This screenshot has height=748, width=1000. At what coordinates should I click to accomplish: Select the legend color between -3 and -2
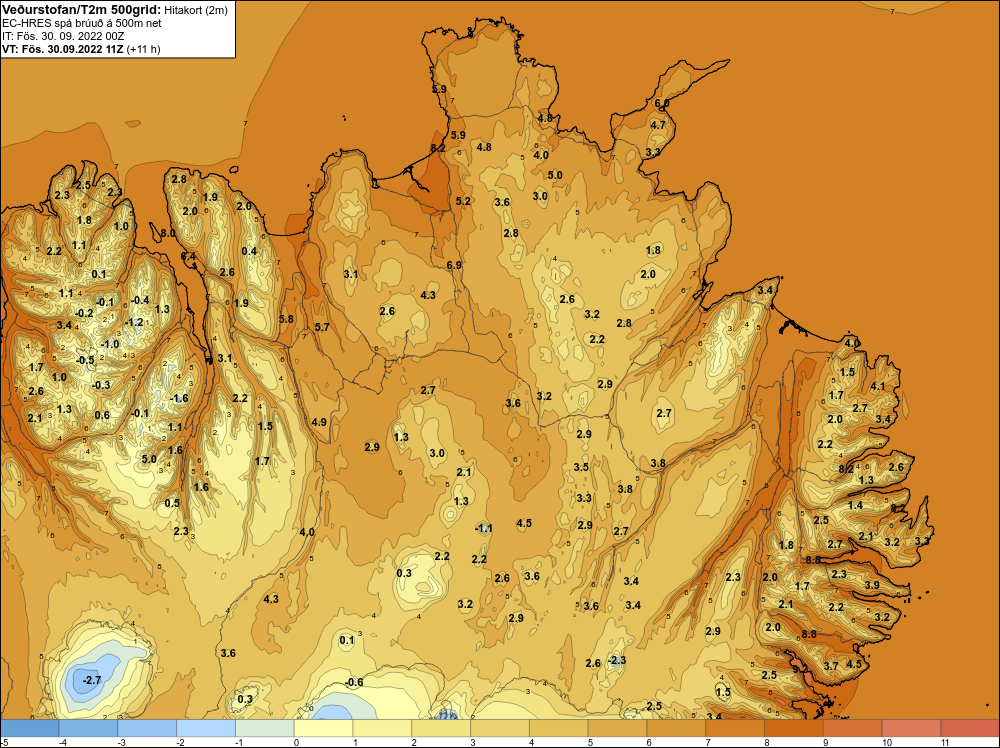point(147,728)
